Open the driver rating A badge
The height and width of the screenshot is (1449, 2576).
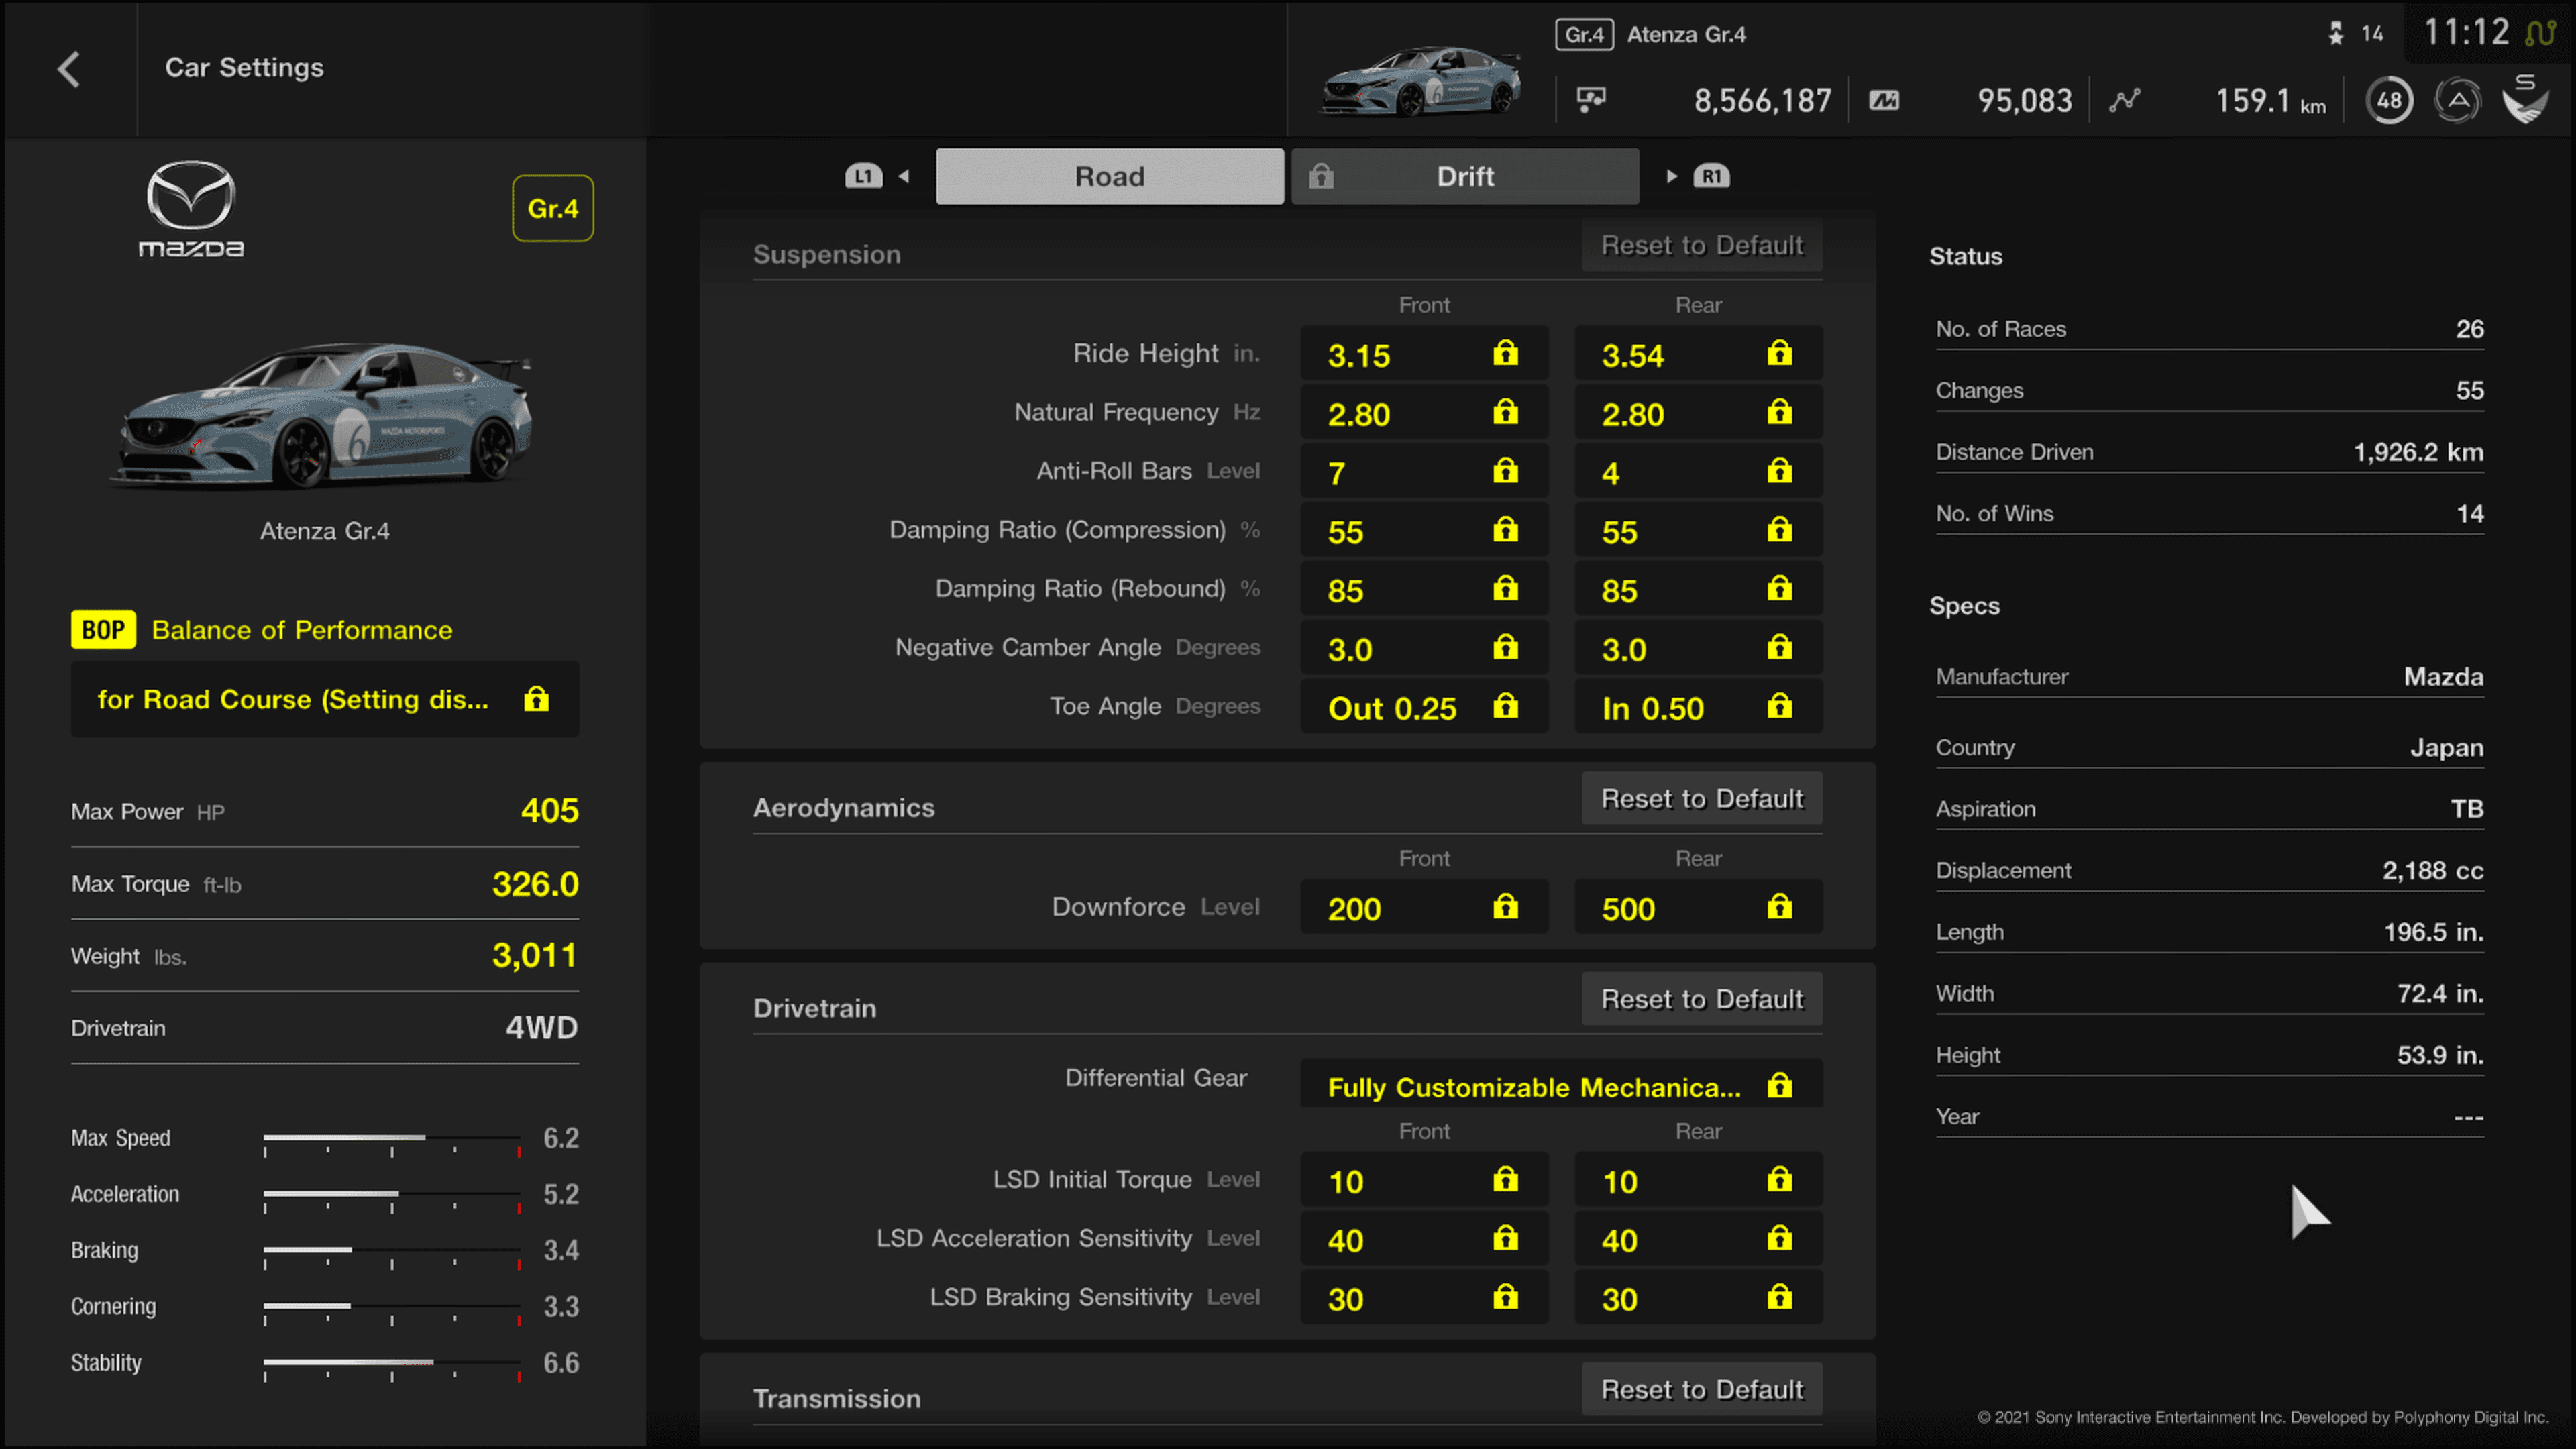click(2457, 100)
